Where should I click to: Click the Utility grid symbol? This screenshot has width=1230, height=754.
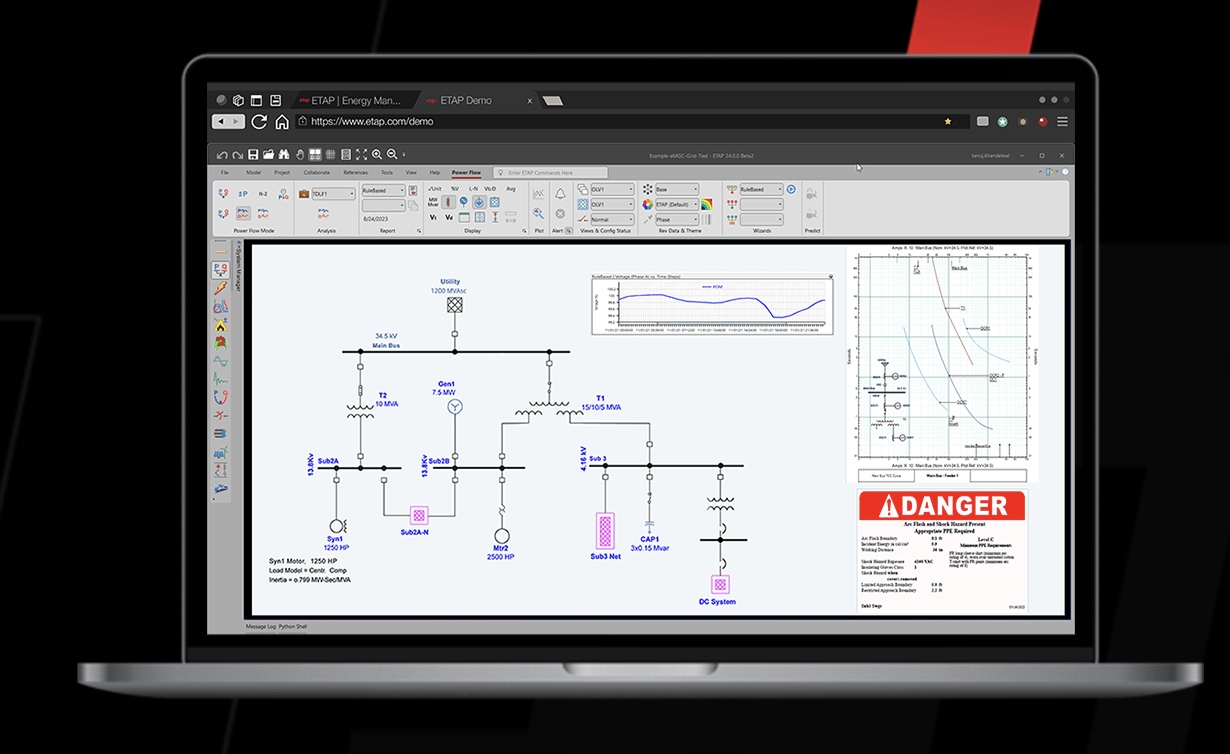pos(454,307)
